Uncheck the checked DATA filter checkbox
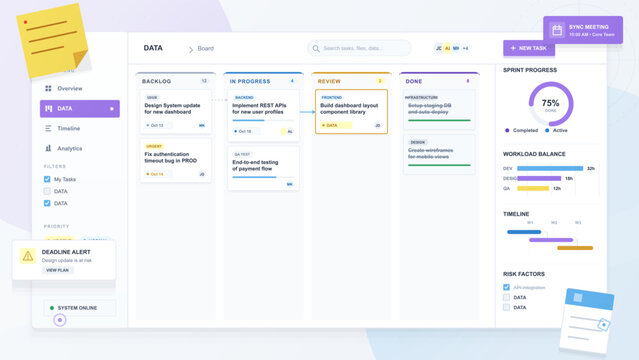The width and height of the screenshot is (639, 360). 47,203
